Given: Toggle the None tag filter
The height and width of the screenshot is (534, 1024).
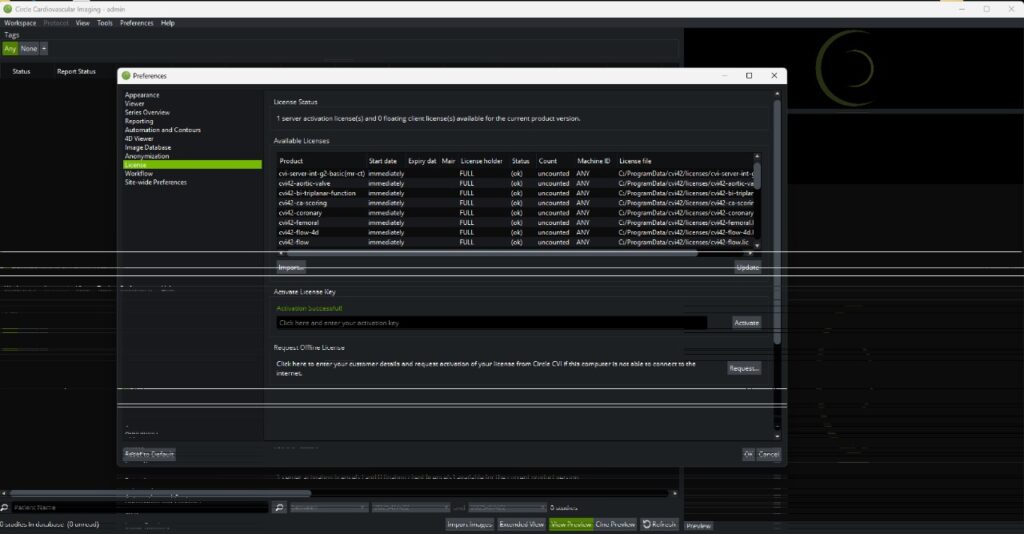Looking at the screenshot, I should pyautogui.click(x=29, y=48).
